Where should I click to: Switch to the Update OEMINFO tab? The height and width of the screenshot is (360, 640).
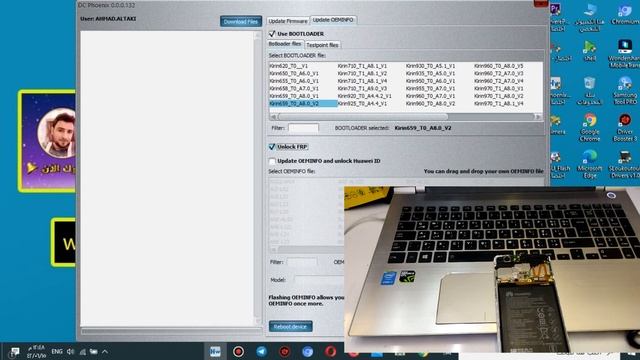[x=333, y=20]
